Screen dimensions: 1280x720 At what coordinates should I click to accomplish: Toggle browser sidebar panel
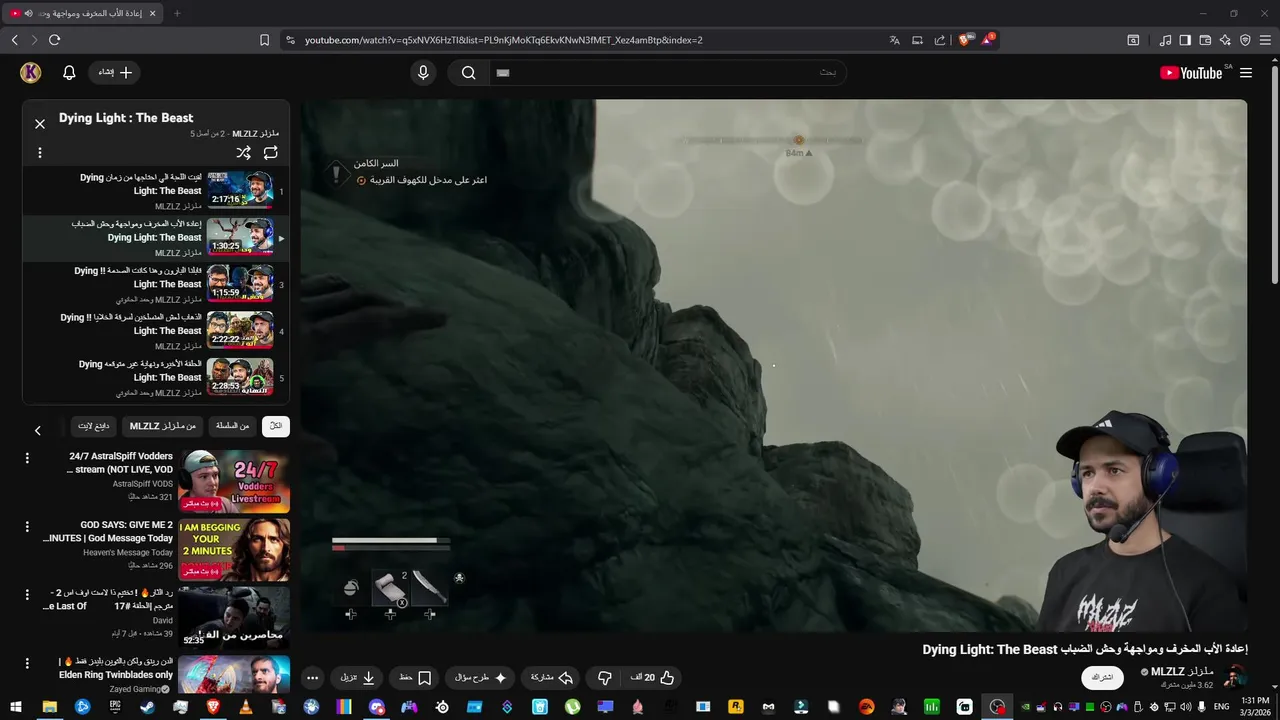coord(1185,40)
